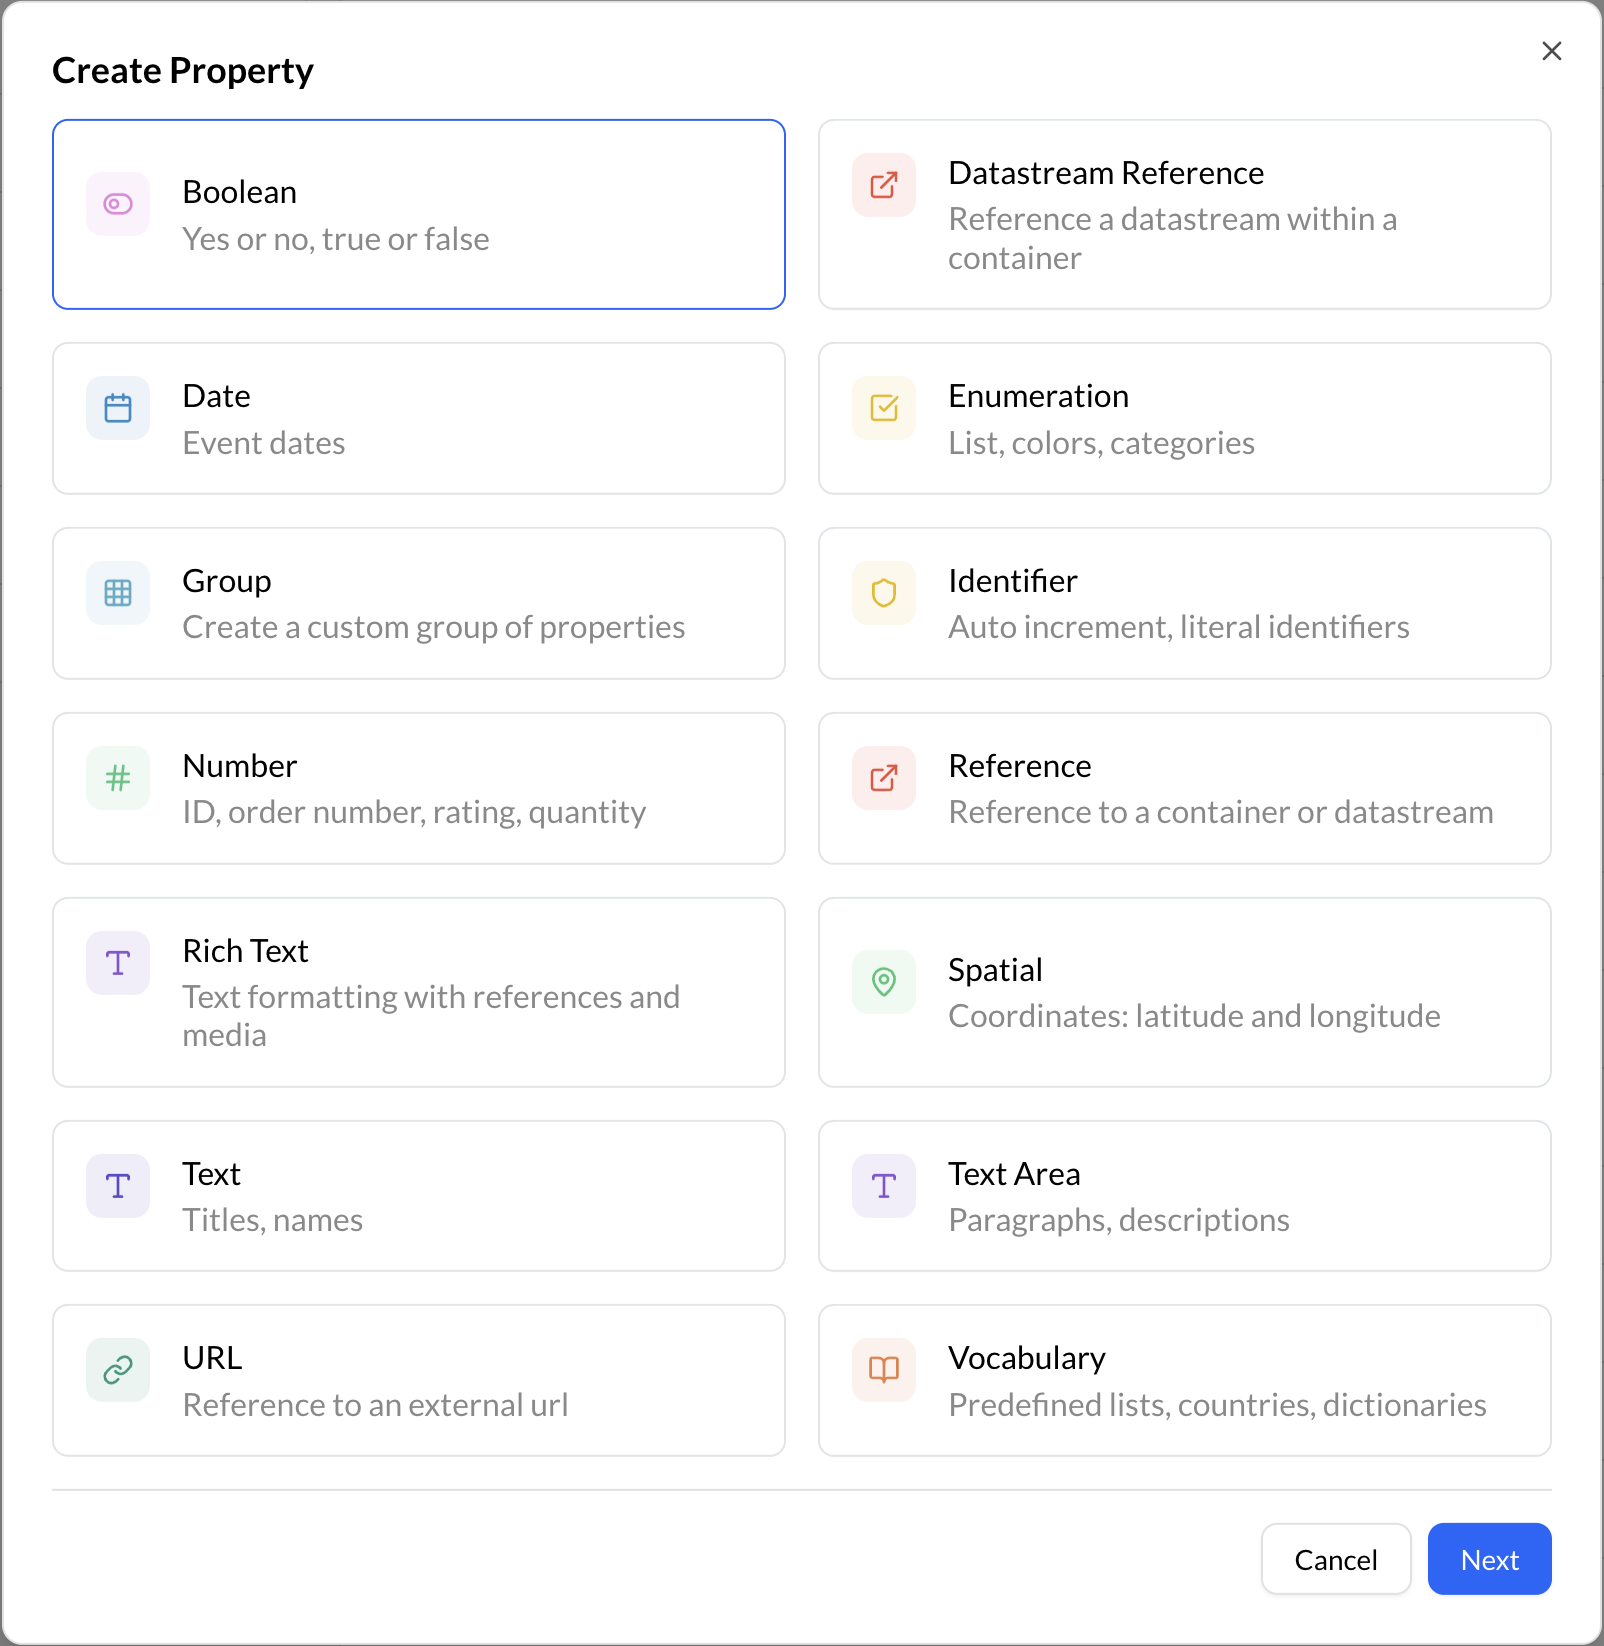Click the Identifier shield icon

pos(883,593)
